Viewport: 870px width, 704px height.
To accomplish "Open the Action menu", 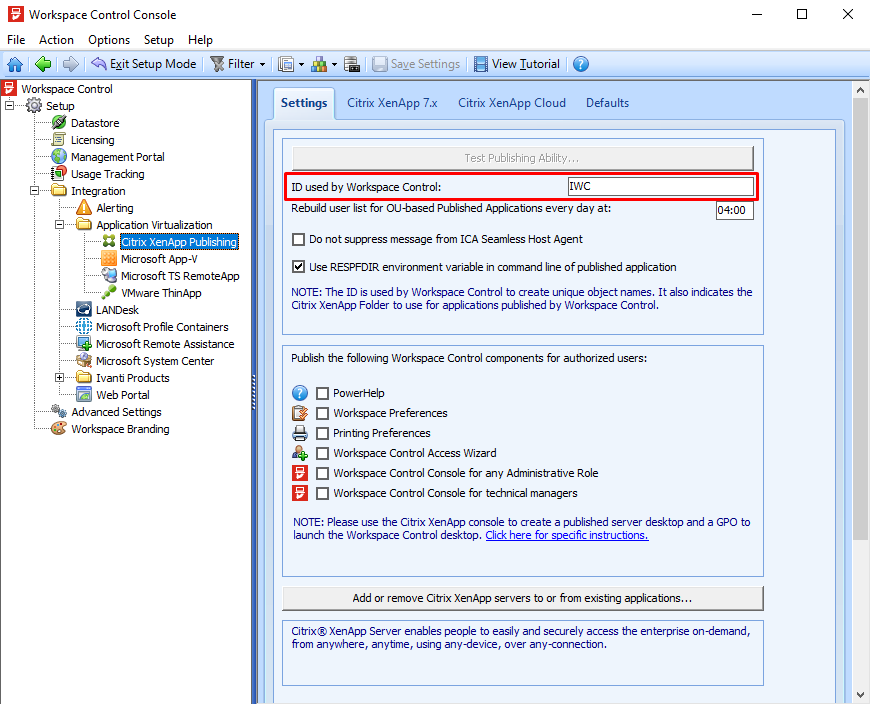I will coord(56,40).
